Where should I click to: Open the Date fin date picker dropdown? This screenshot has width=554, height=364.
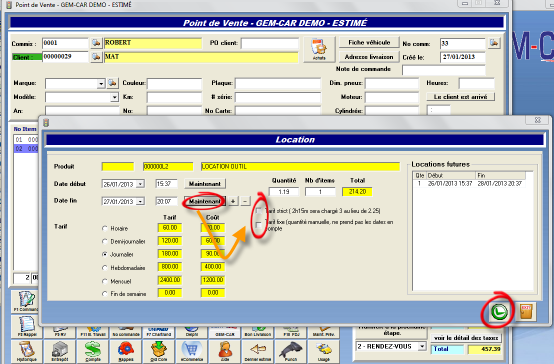point(141,201)
